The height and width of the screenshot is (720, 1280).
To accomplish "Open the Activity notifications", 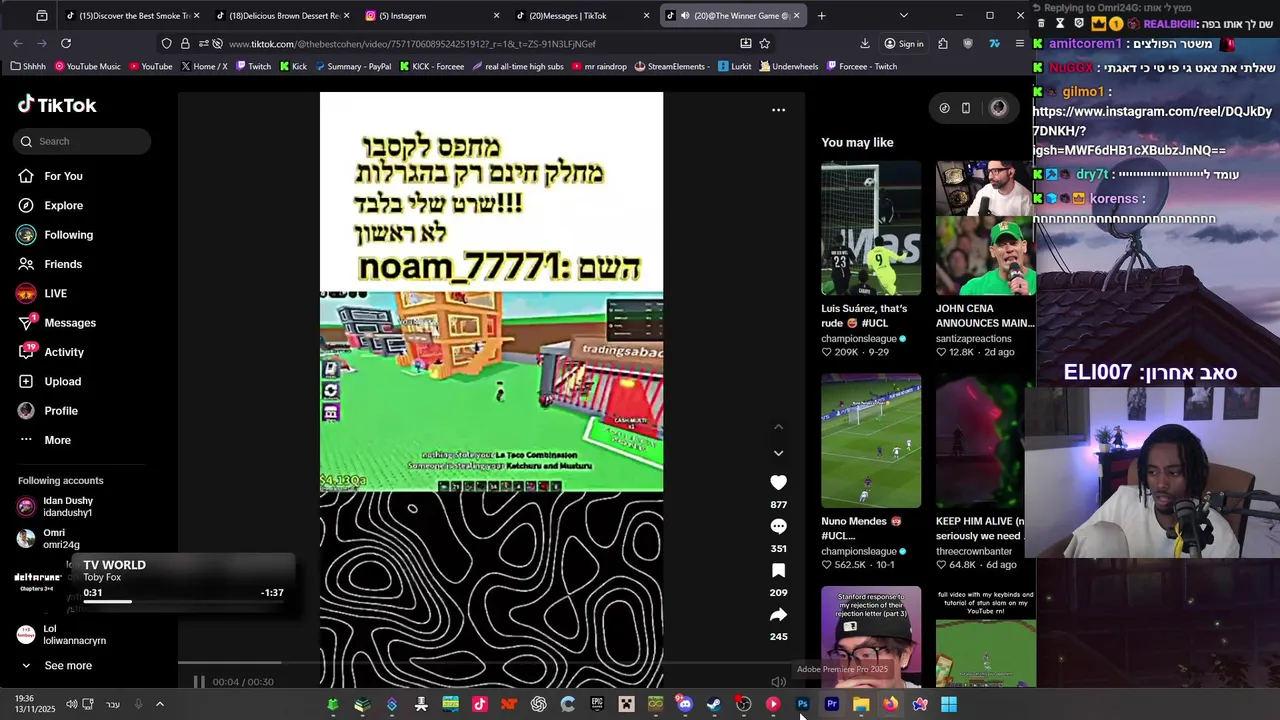I will 64,352.
